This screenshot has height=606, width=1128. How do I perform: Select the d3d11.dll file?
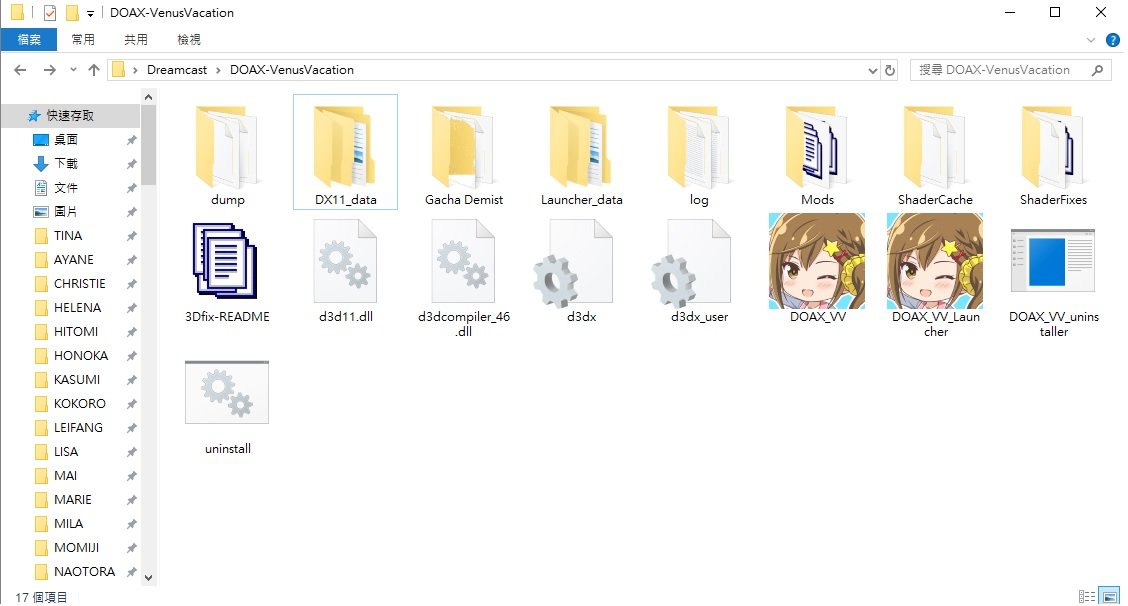click(x=345, y=271)
